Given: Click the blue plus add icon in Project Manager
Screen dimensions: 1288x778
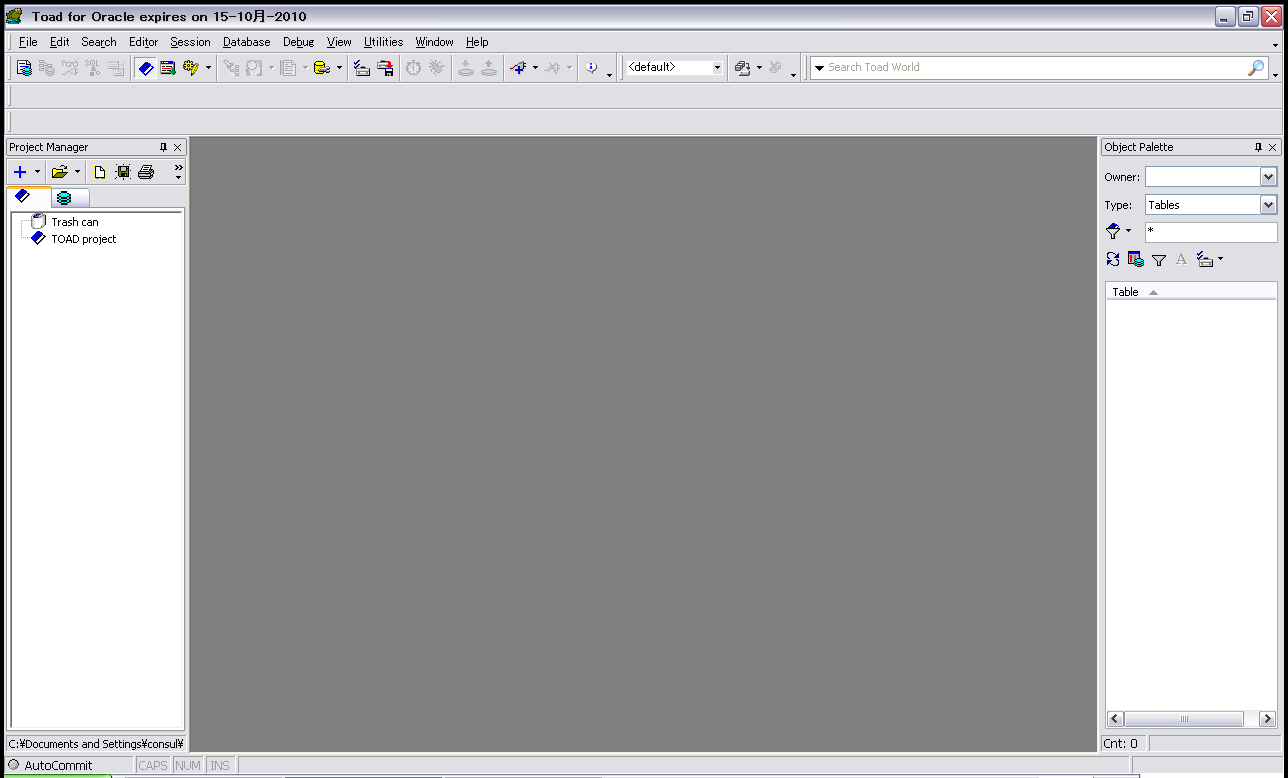Looking at the screenshot, I should (x=20, y=172).
